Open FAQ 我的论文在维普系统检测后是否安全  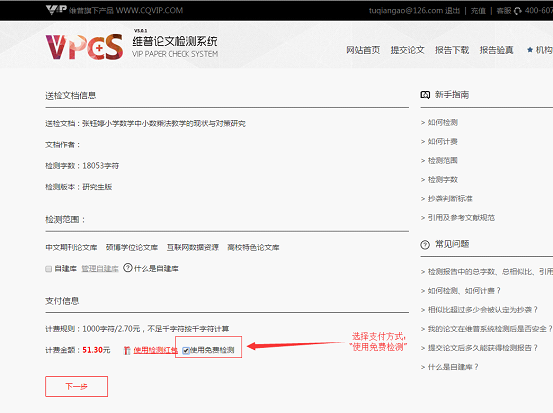point(490,329)
